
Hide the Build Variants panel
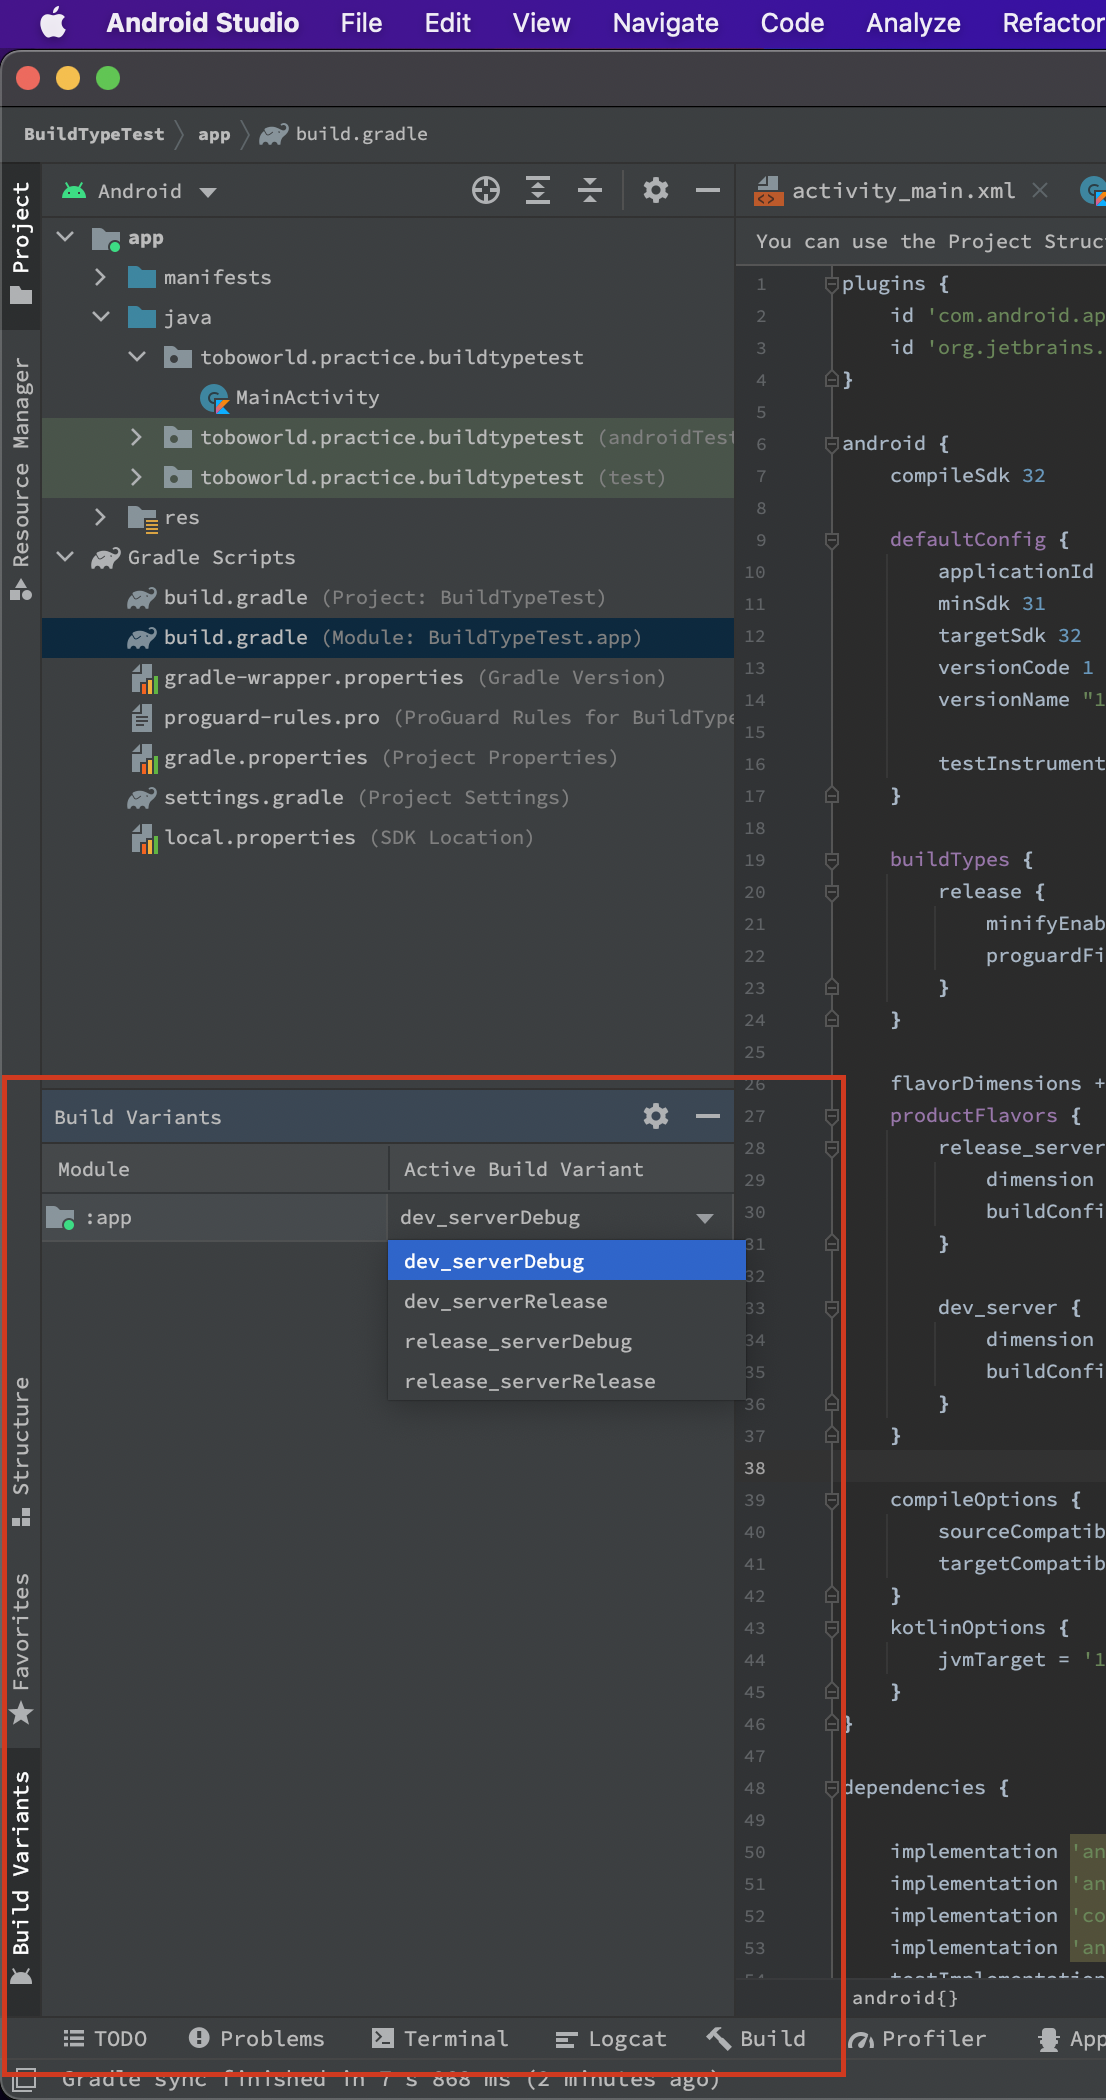coord(707,1116)
